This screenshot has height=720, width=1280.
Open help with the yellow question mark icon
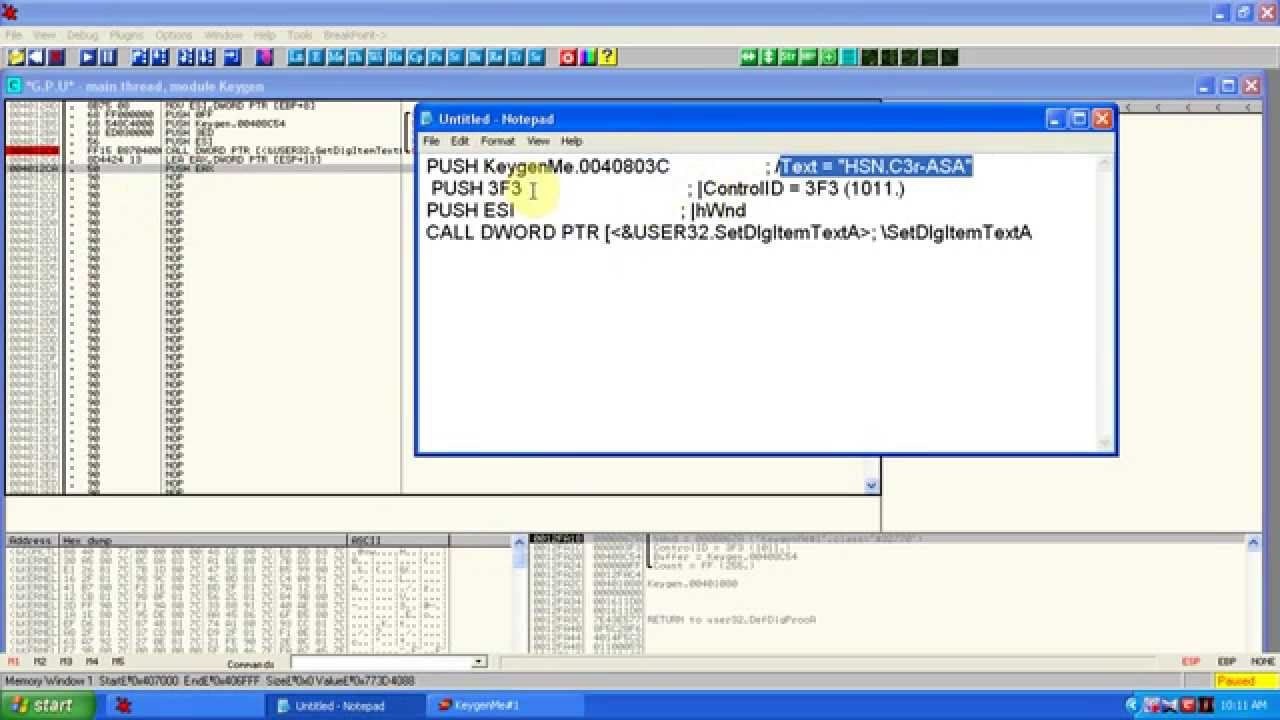pos(608,57)
